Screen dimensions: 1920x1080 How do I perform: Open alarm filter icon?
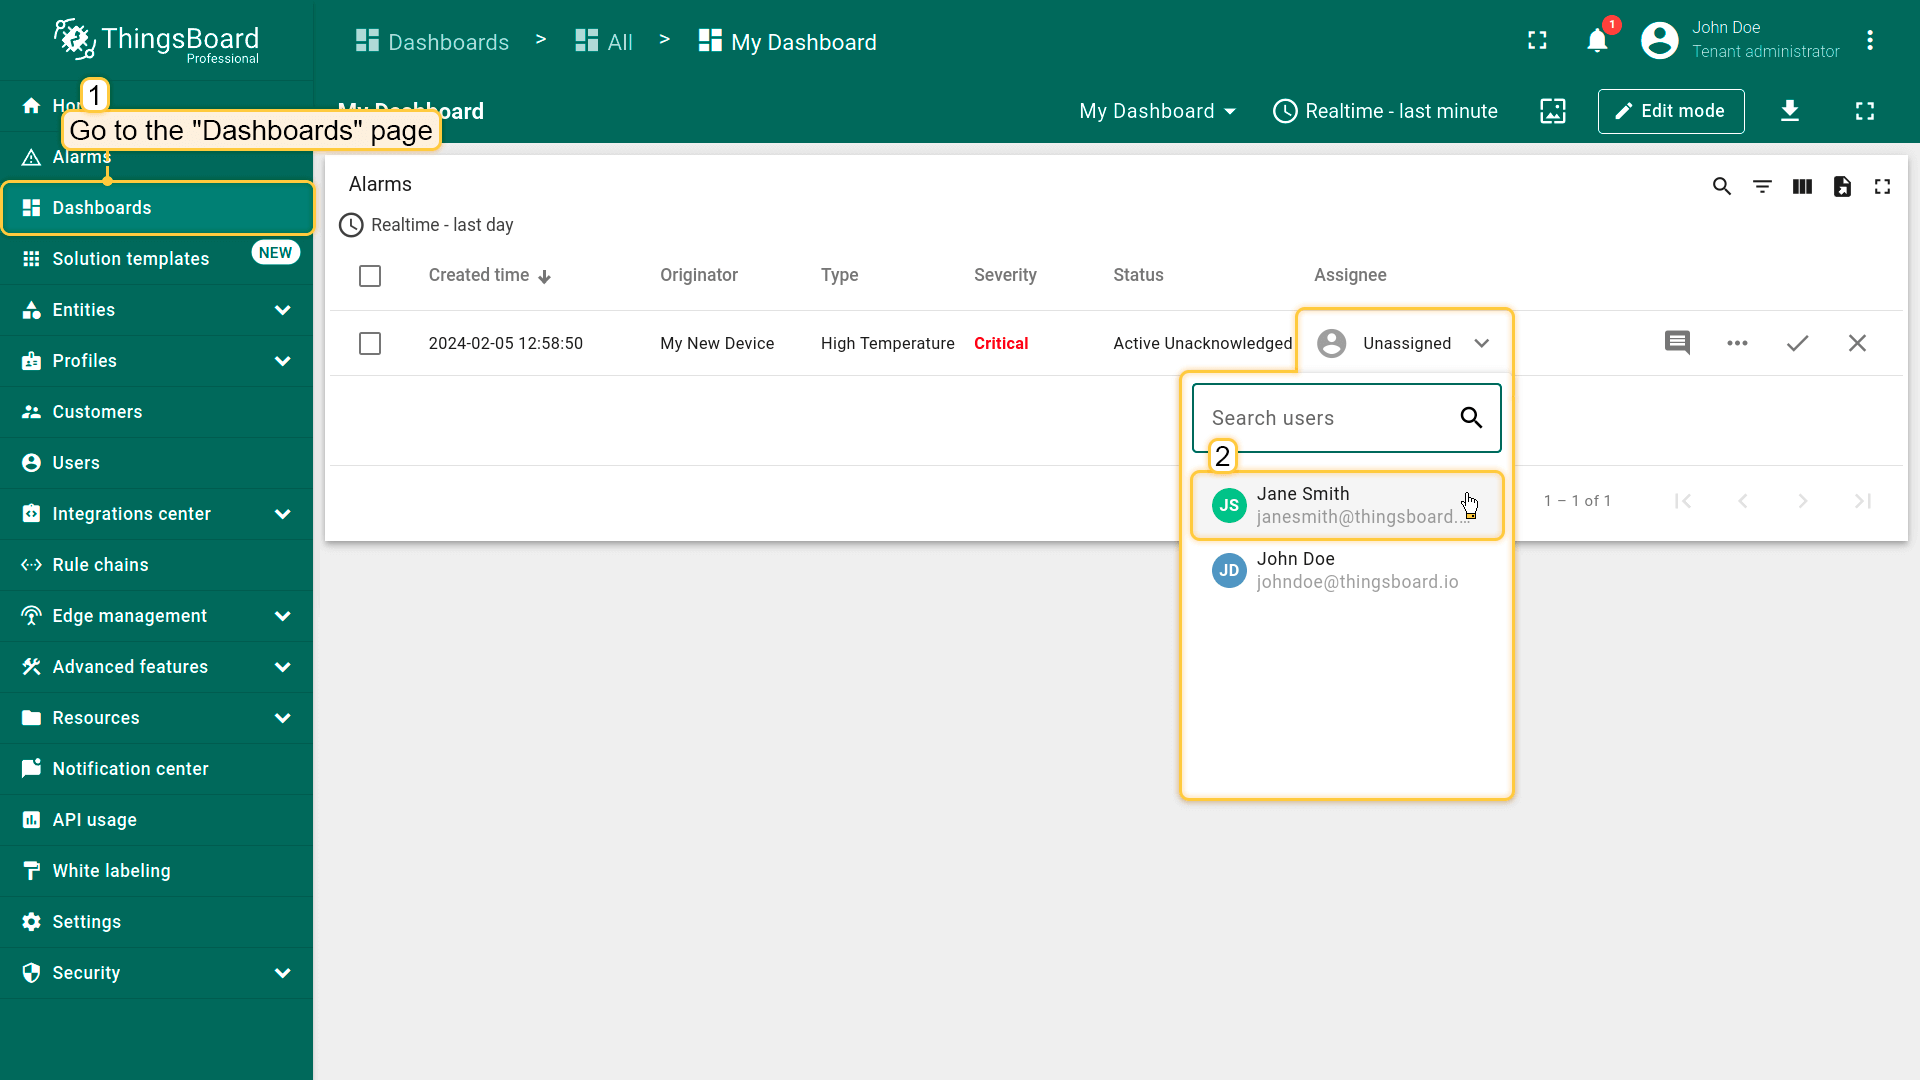click(1762, 186)
